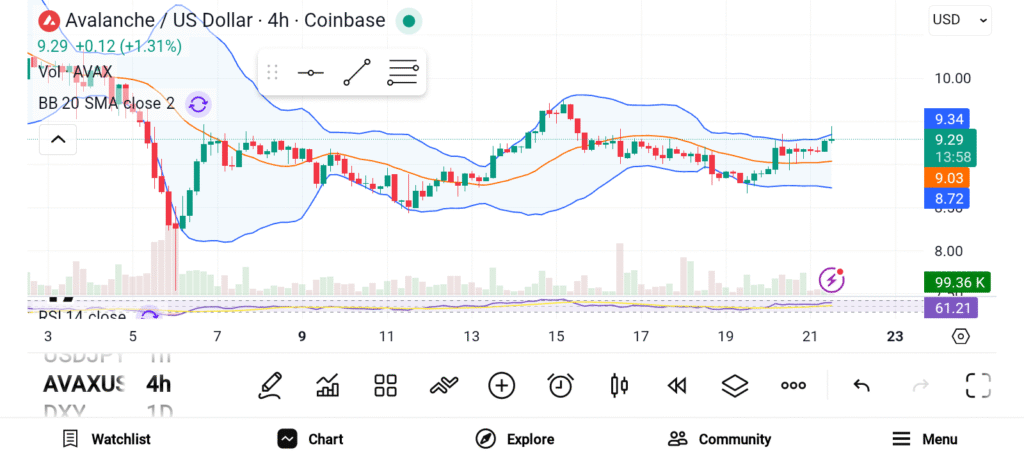
Task: Add a symbol with the plus icon
Action: click(x=501, y=385)
